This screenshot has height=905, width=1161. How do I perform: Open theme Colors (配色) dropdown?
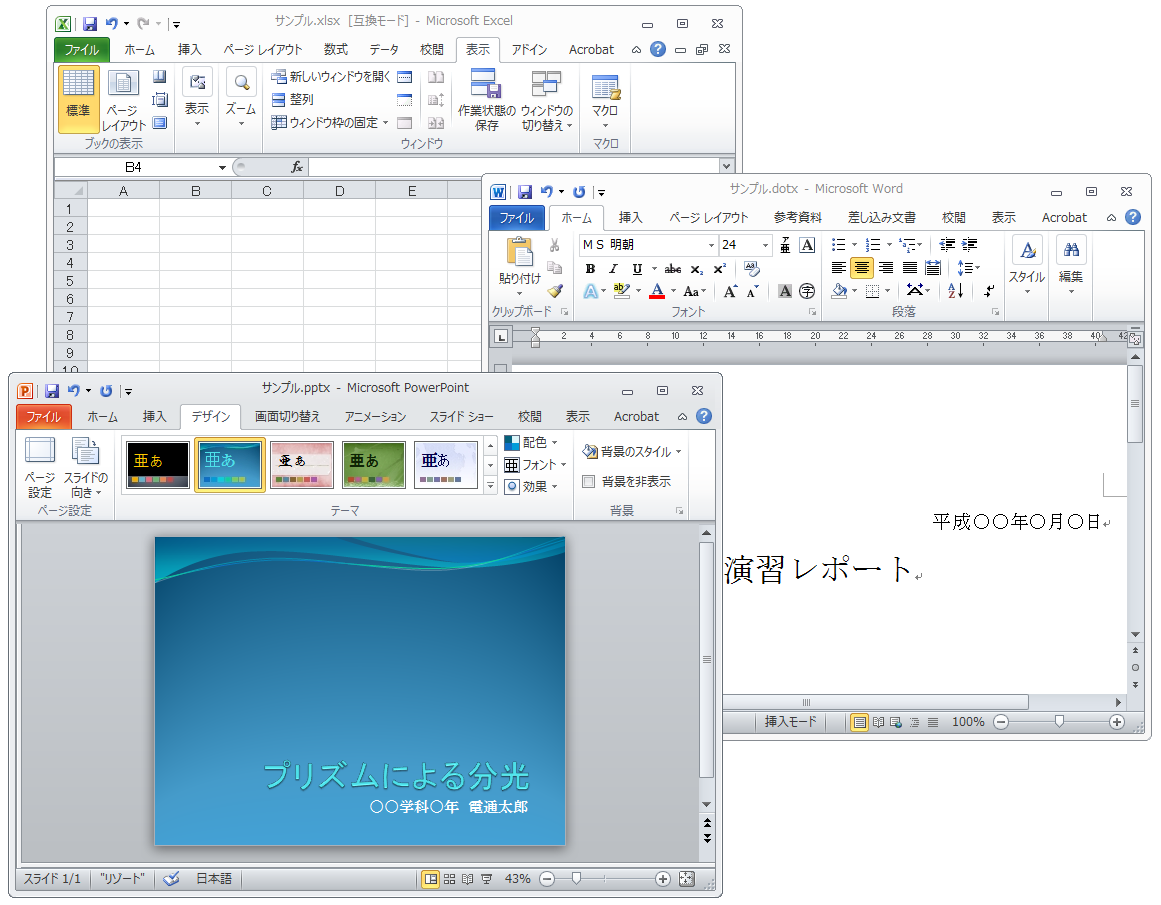click(531, 442)
